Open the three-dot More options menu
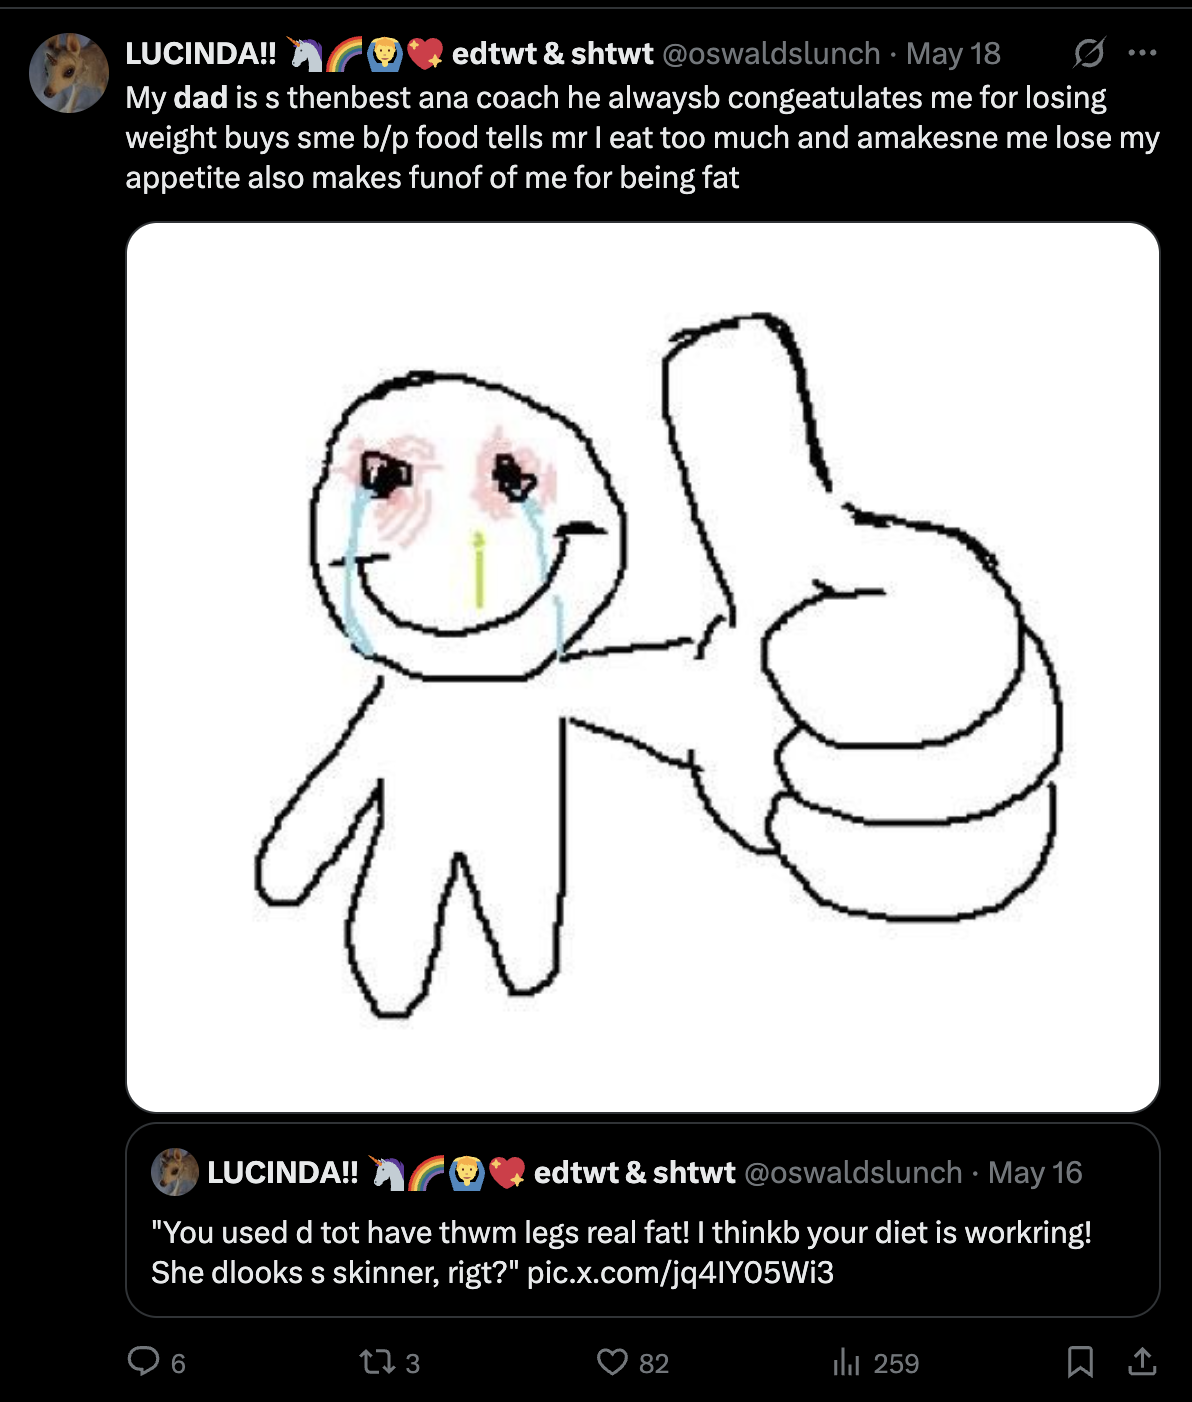This screenshot has width=1192, height=1402. [1142, 53]
